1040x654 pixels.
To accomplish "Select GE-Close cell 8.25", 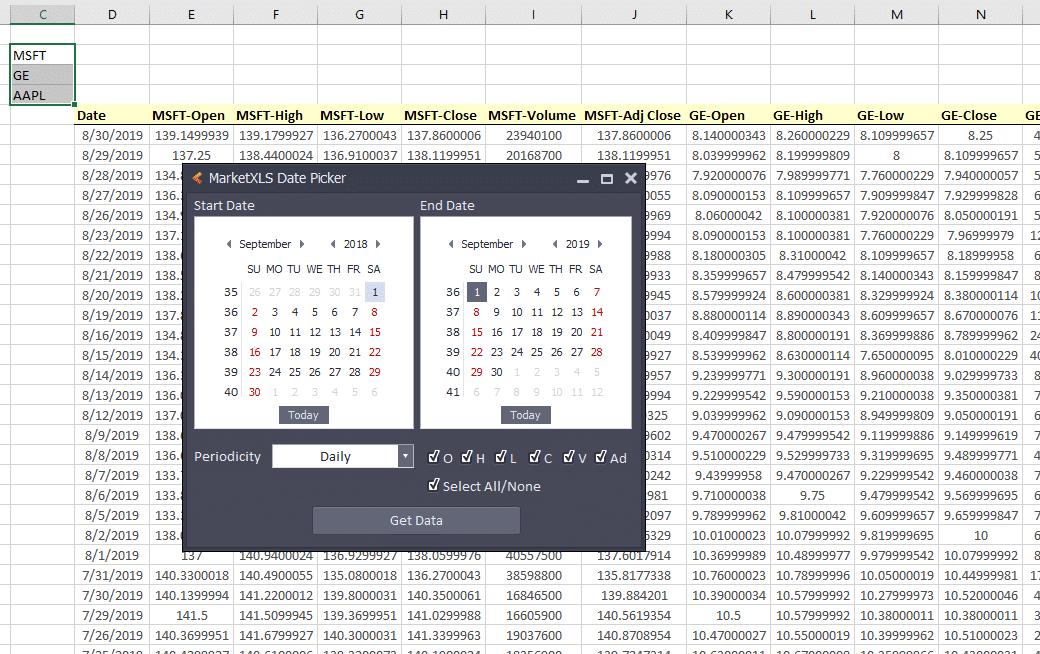I will click(x=981, y=135).
